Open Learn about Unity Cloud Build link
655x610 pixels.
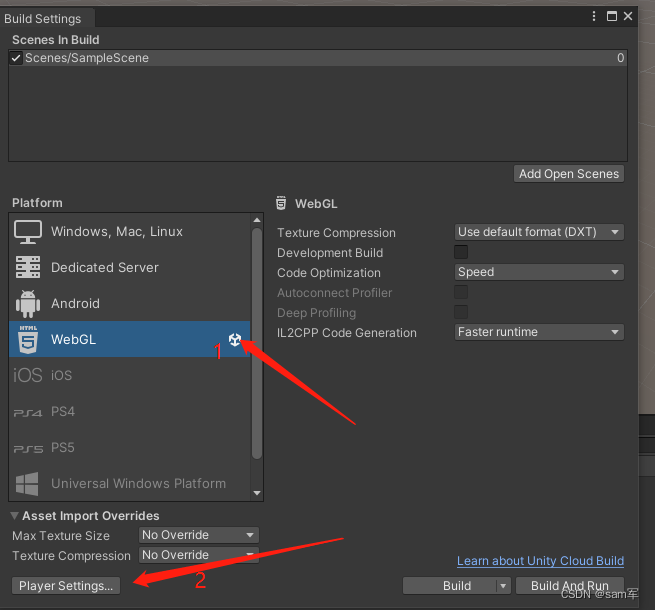(x=540, y=561)
